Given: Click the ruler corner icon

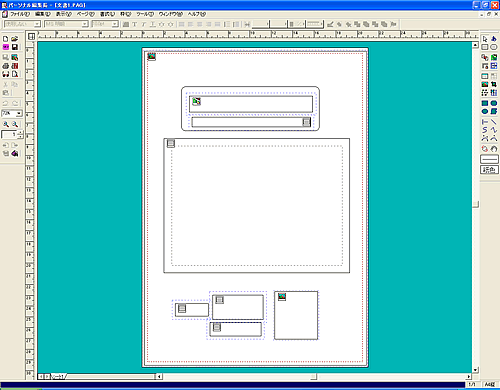Looking at the screenshot, I should click(31, 36).
